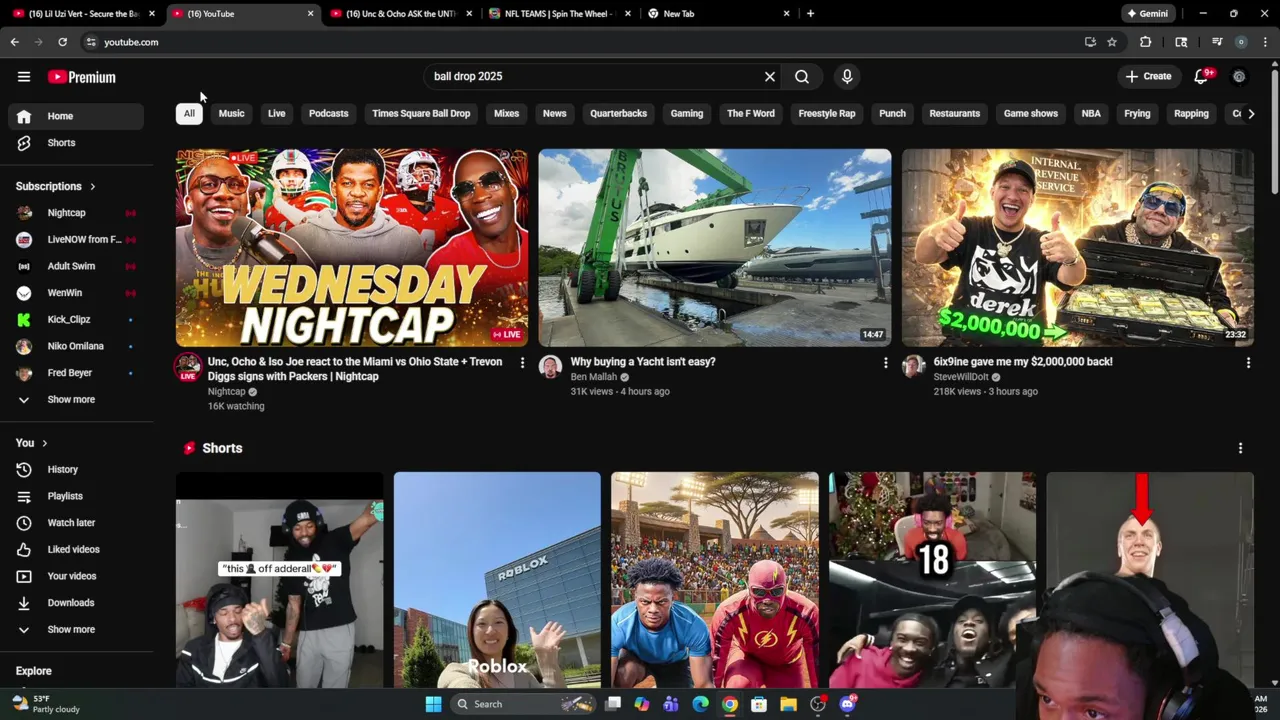Select the Live filter chip
Image resolution: width=1280 pixels, height=720 pixels.
pos(277,114)
